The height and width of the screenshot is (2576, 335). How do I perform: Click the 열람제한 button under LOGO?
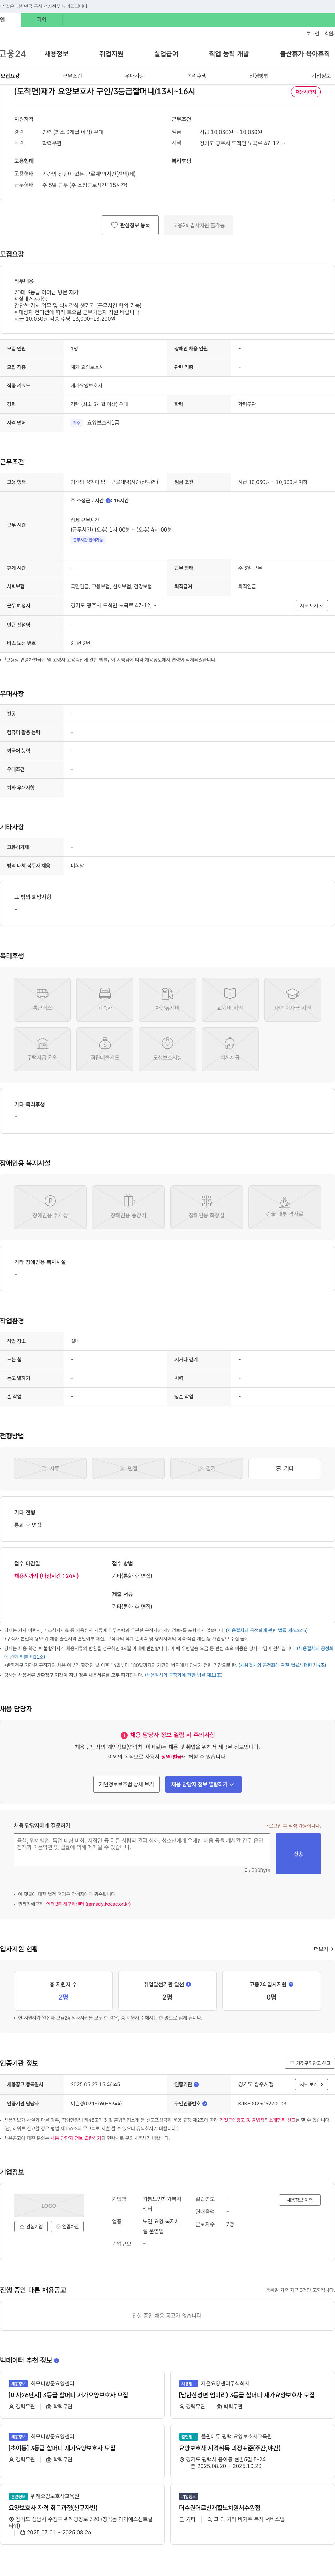point(67,2227)
